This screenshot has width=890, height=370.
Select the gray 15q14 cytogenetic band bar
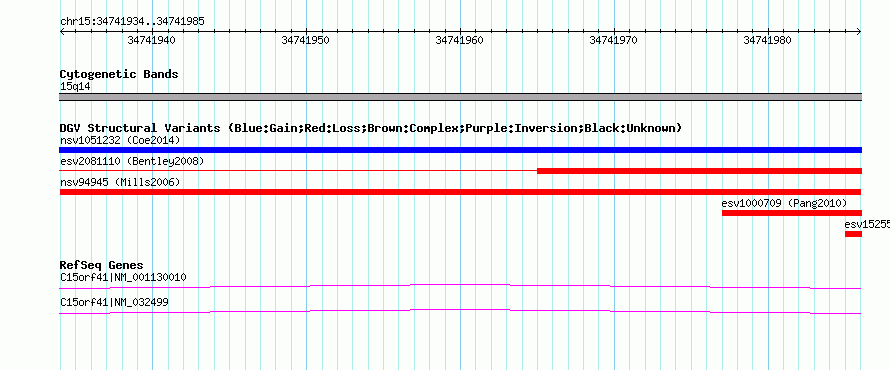point(460,97)
